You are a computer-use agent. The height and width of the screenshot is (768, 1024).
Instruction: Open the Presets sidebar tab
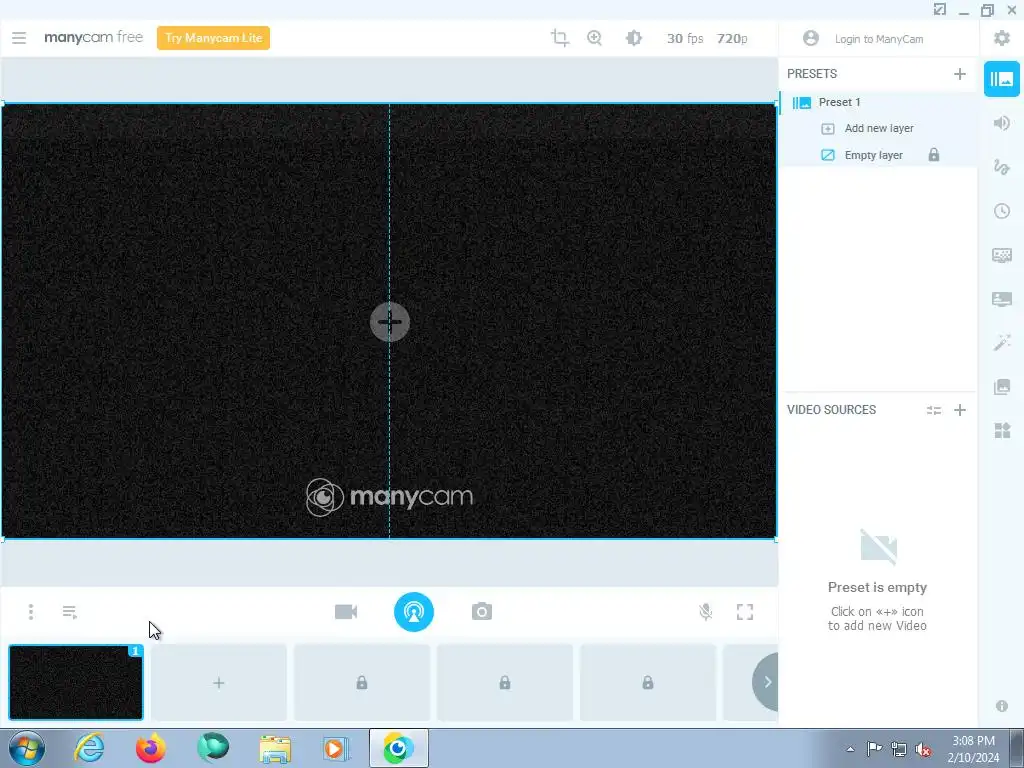(1002, 79)
